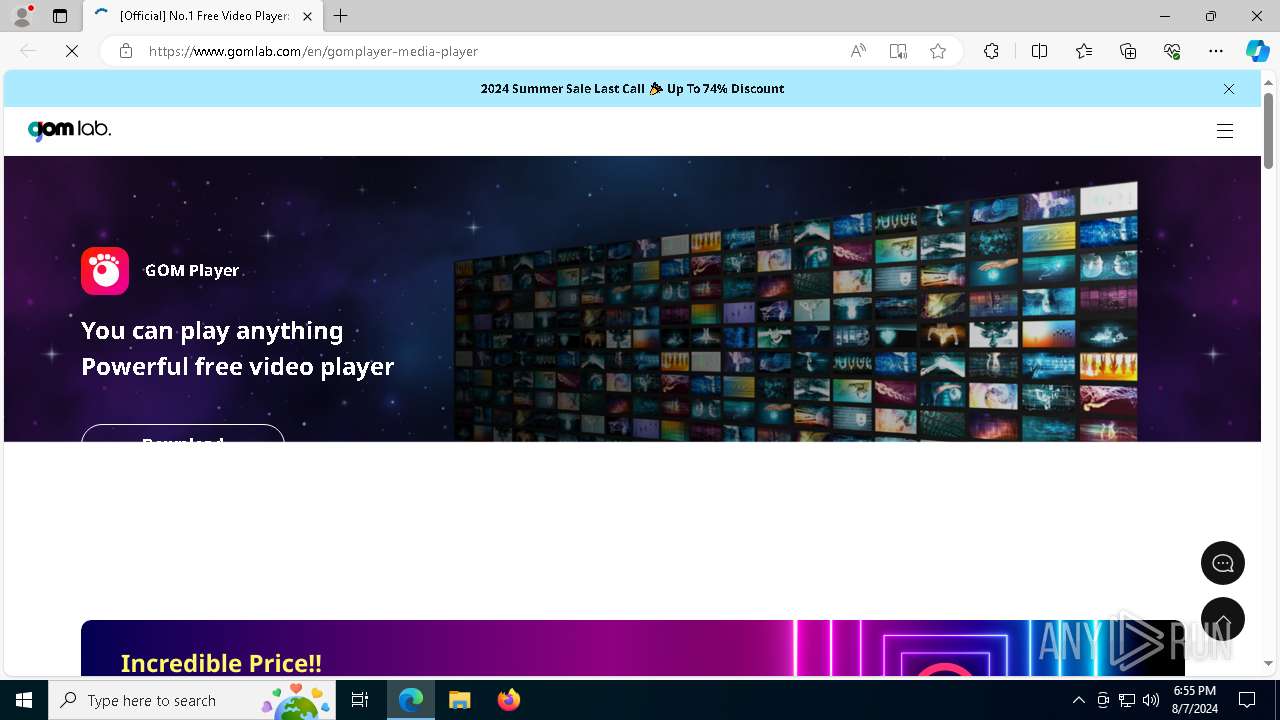Open the volume control
The height and width of the screenshot is (720, 1280).
click(1151, 700)
